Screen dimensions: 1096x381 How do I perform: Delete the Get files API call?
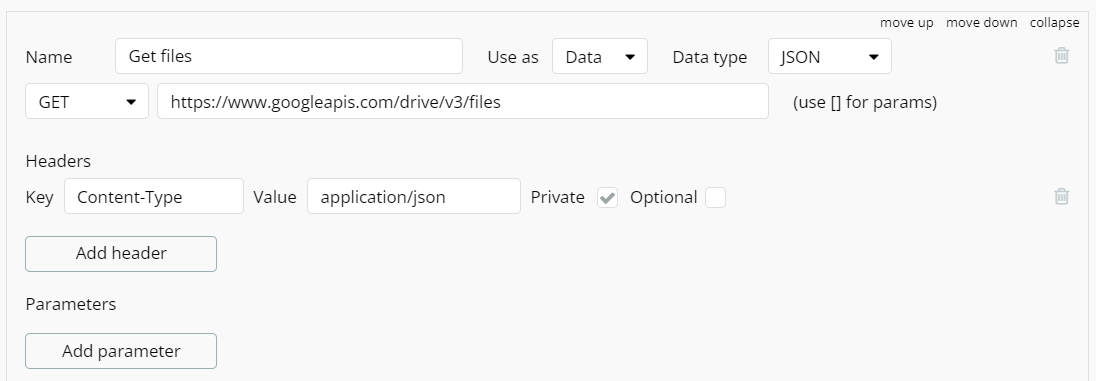click(1061, 55)
